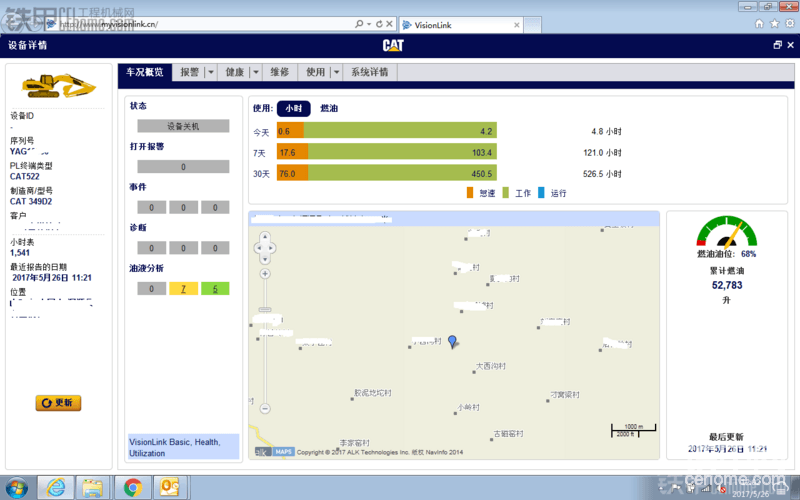Open the 报警 tab
800x500 pixels.
click(189, 72)
